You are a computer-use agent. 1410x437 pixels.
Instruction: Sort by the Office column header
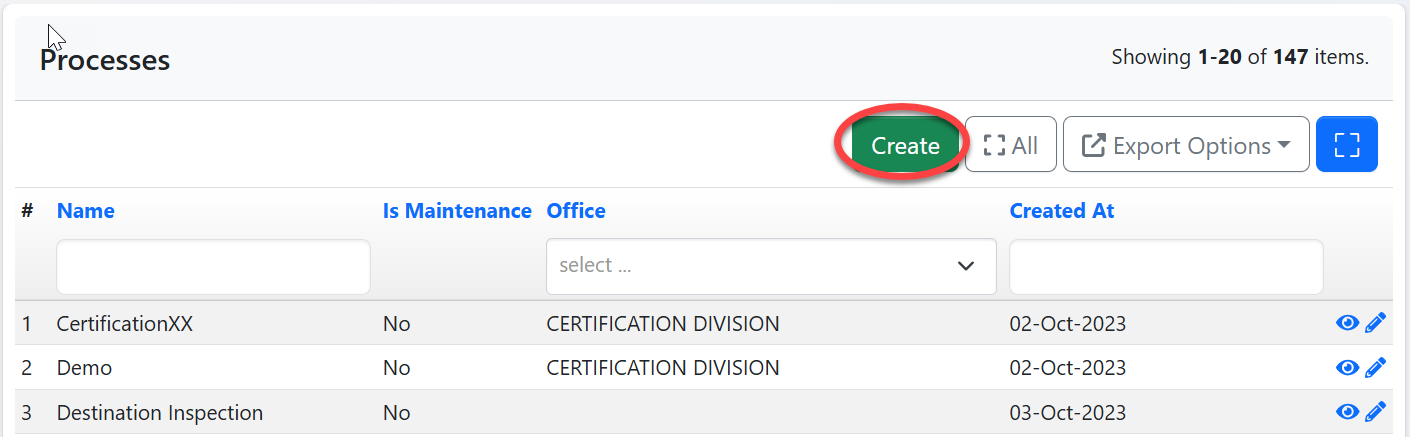[576, 211]
